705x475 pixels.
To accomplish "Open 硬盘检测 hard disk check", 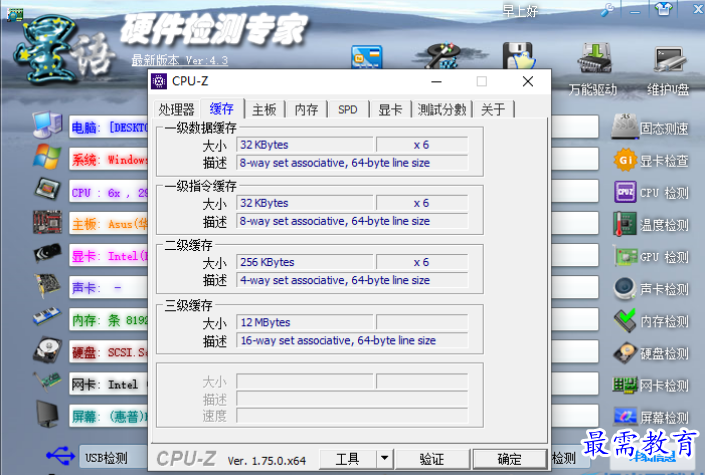I will pyautogui.click(x=651, y=353).
